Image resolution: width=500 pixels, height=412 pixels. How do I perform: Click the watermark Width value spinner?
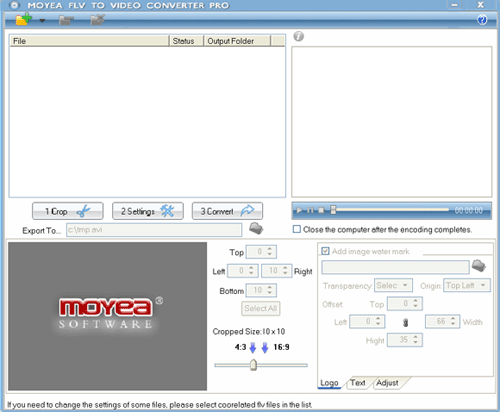coord(442,322)
